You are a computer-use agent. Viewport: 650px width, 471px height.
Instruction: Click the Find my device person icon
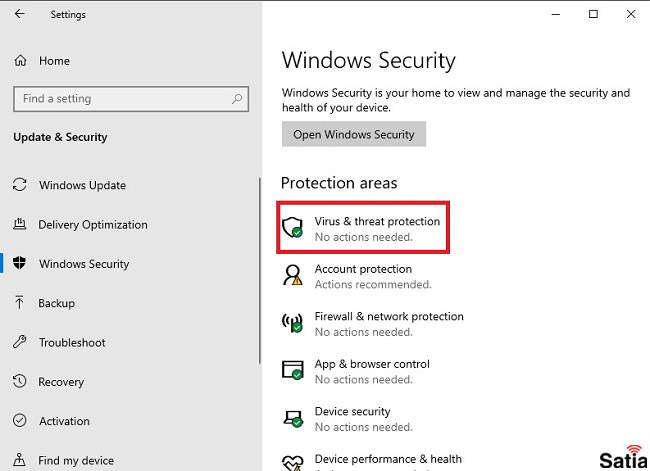point(19,460)
